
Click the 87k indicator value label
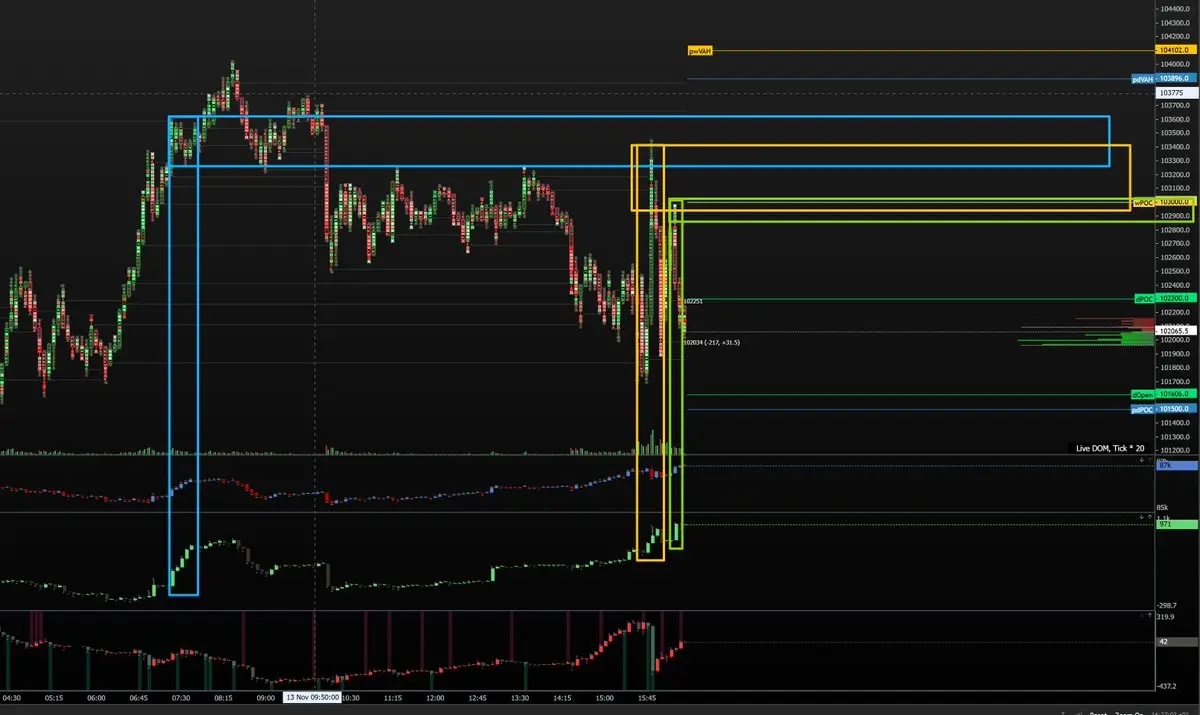click(x=1177, y=466)
